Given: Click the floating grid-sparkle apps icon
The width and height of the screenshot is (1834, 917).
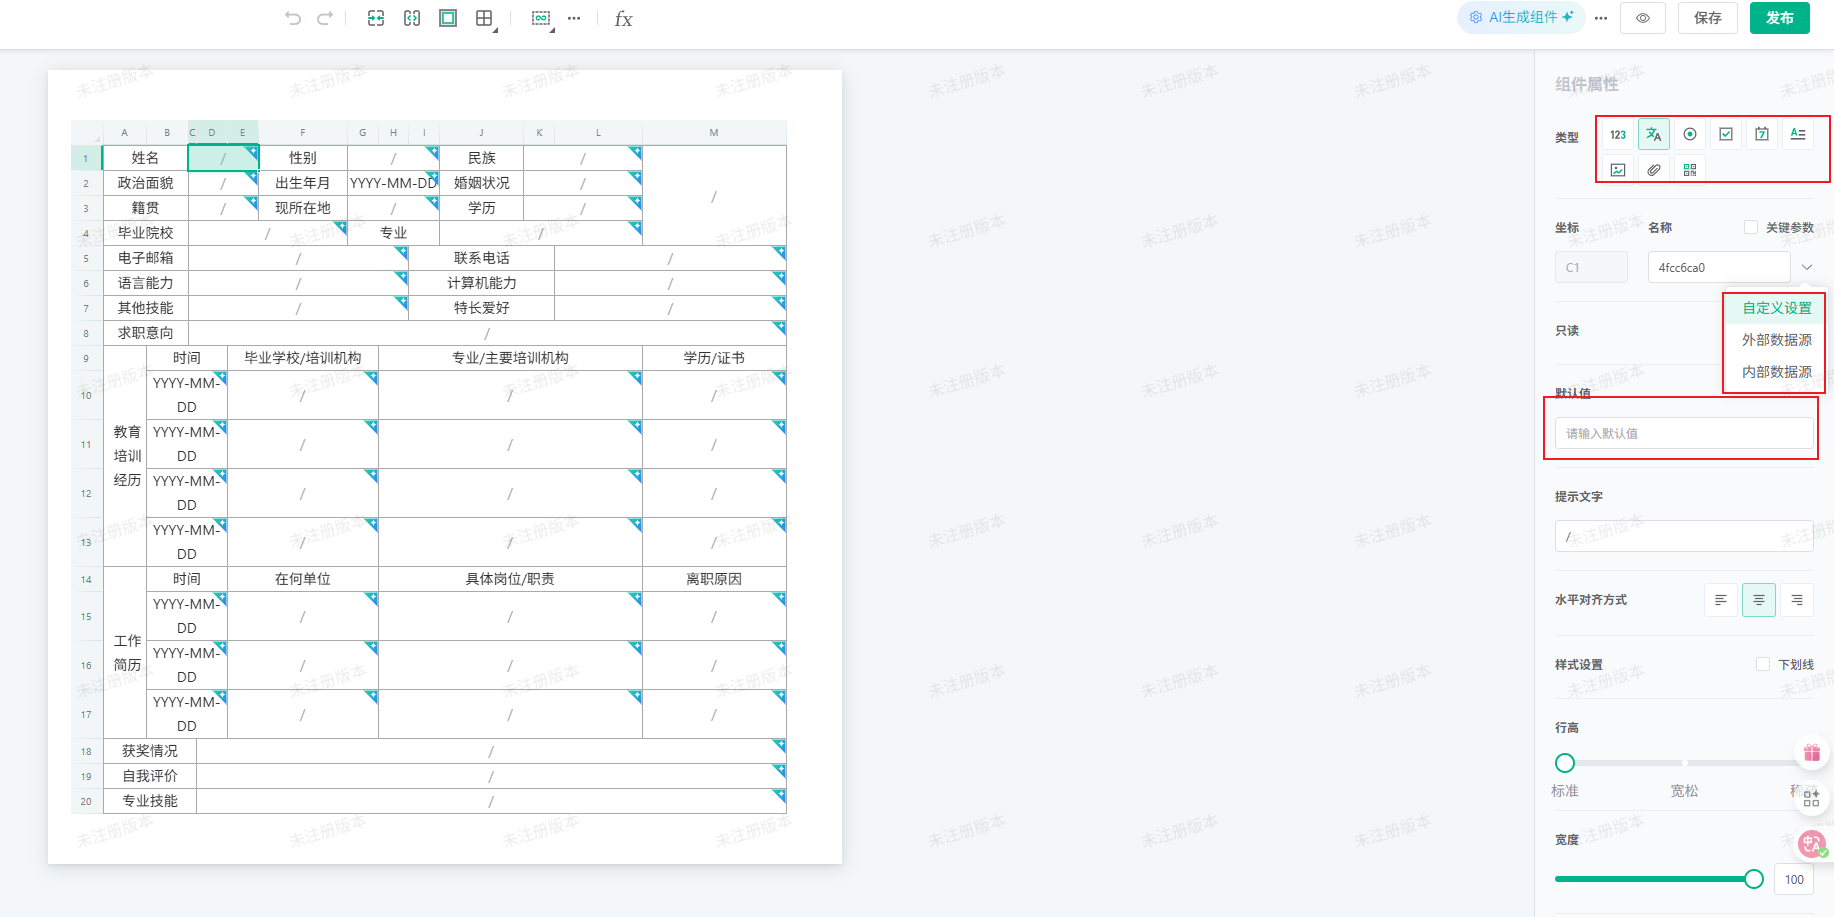Looking at the screenshot, I should coord(1812,798).
